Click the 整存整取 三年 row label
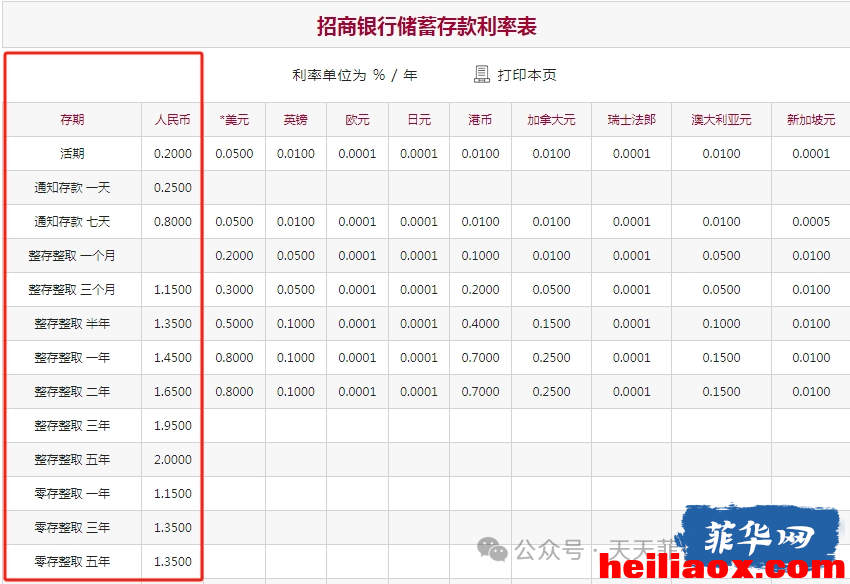The width and height of the screenshot is (850, 584). (72, 426)
